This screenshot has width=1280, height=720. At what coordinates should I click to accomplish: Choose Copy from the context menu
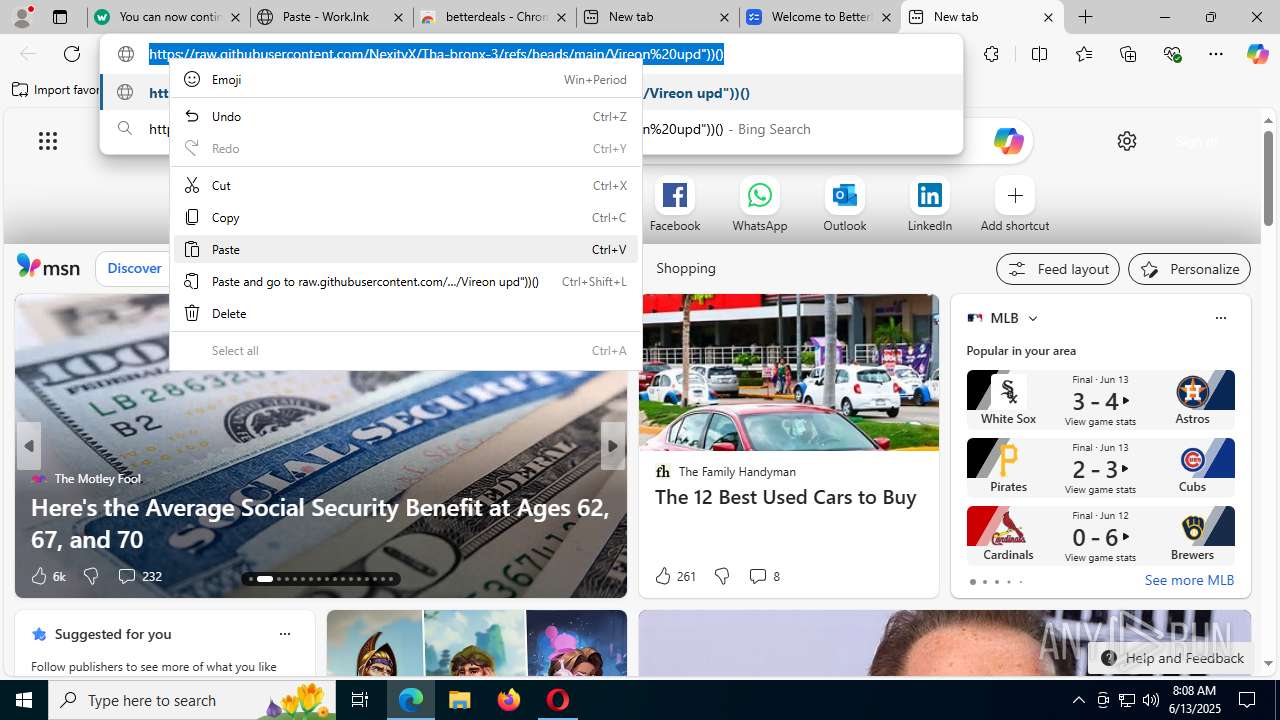405,218
